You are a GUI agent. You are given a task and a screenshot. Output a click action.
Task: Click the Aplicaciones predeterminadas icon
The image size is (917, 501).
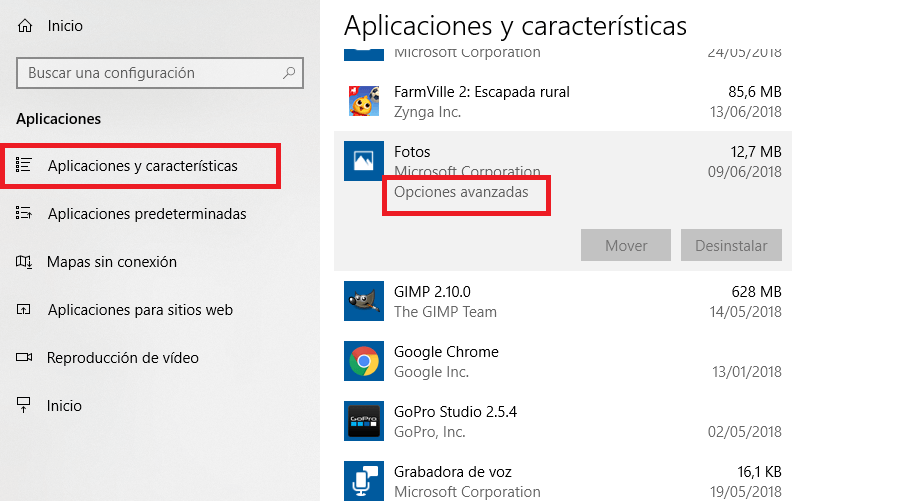(23, 213)
